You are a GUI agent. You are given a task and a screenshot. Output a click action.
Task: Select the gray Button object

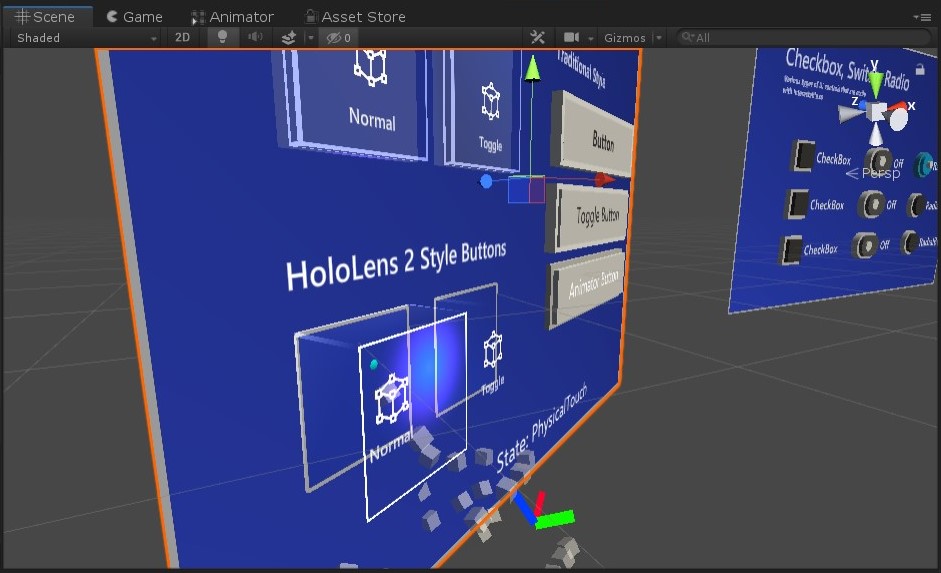[592, 136]
